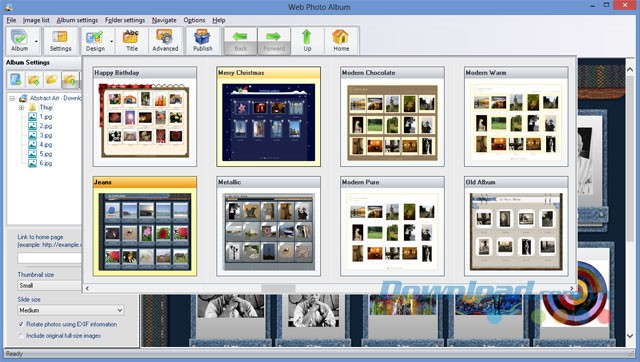Click the design gallery horizontal scrollbar thumb

pos(278,289)
